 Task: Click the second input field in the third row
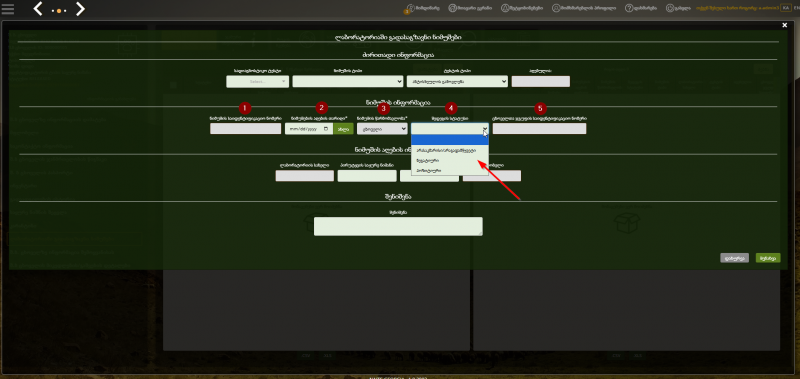(367, 176)
